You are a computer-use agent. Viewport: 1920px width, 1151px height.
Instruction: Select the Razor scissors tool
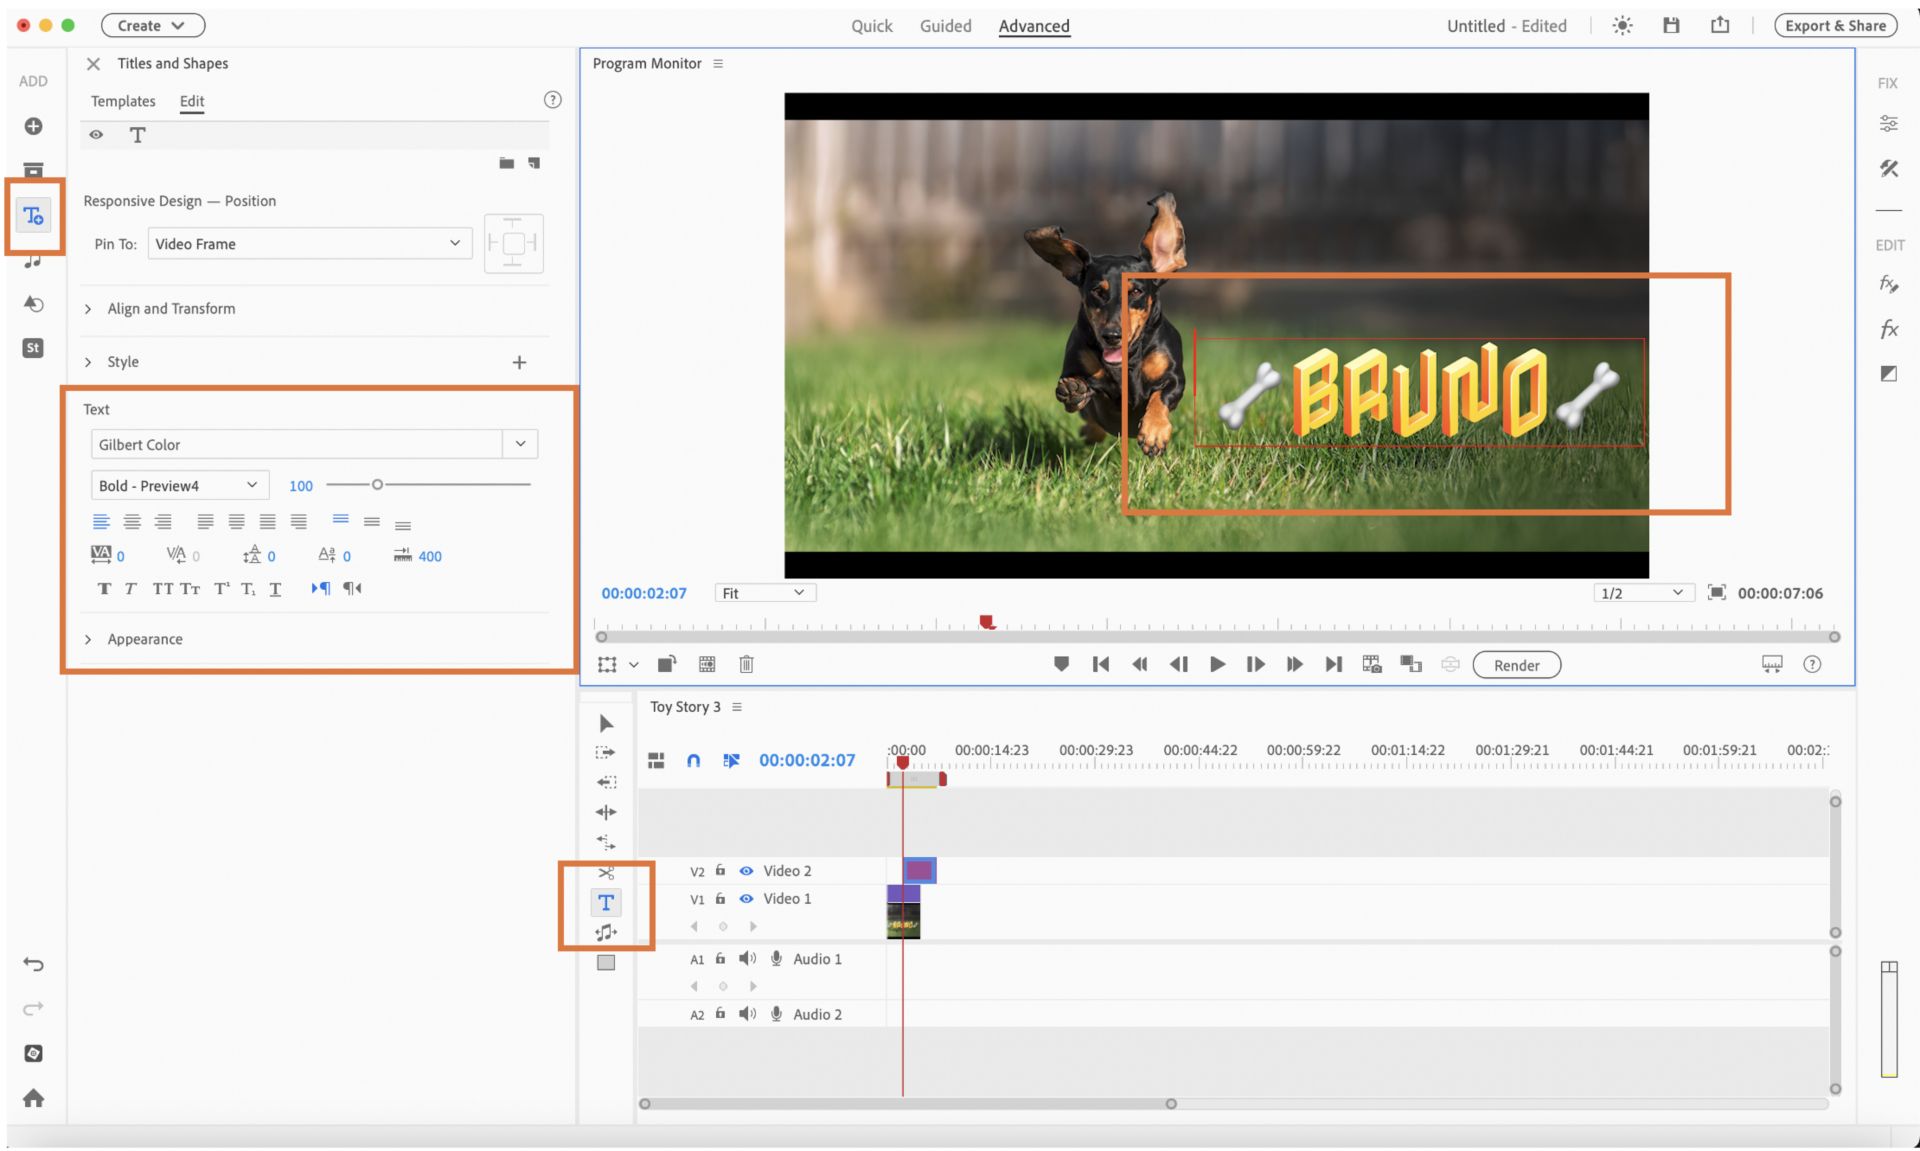click(605, 873)
